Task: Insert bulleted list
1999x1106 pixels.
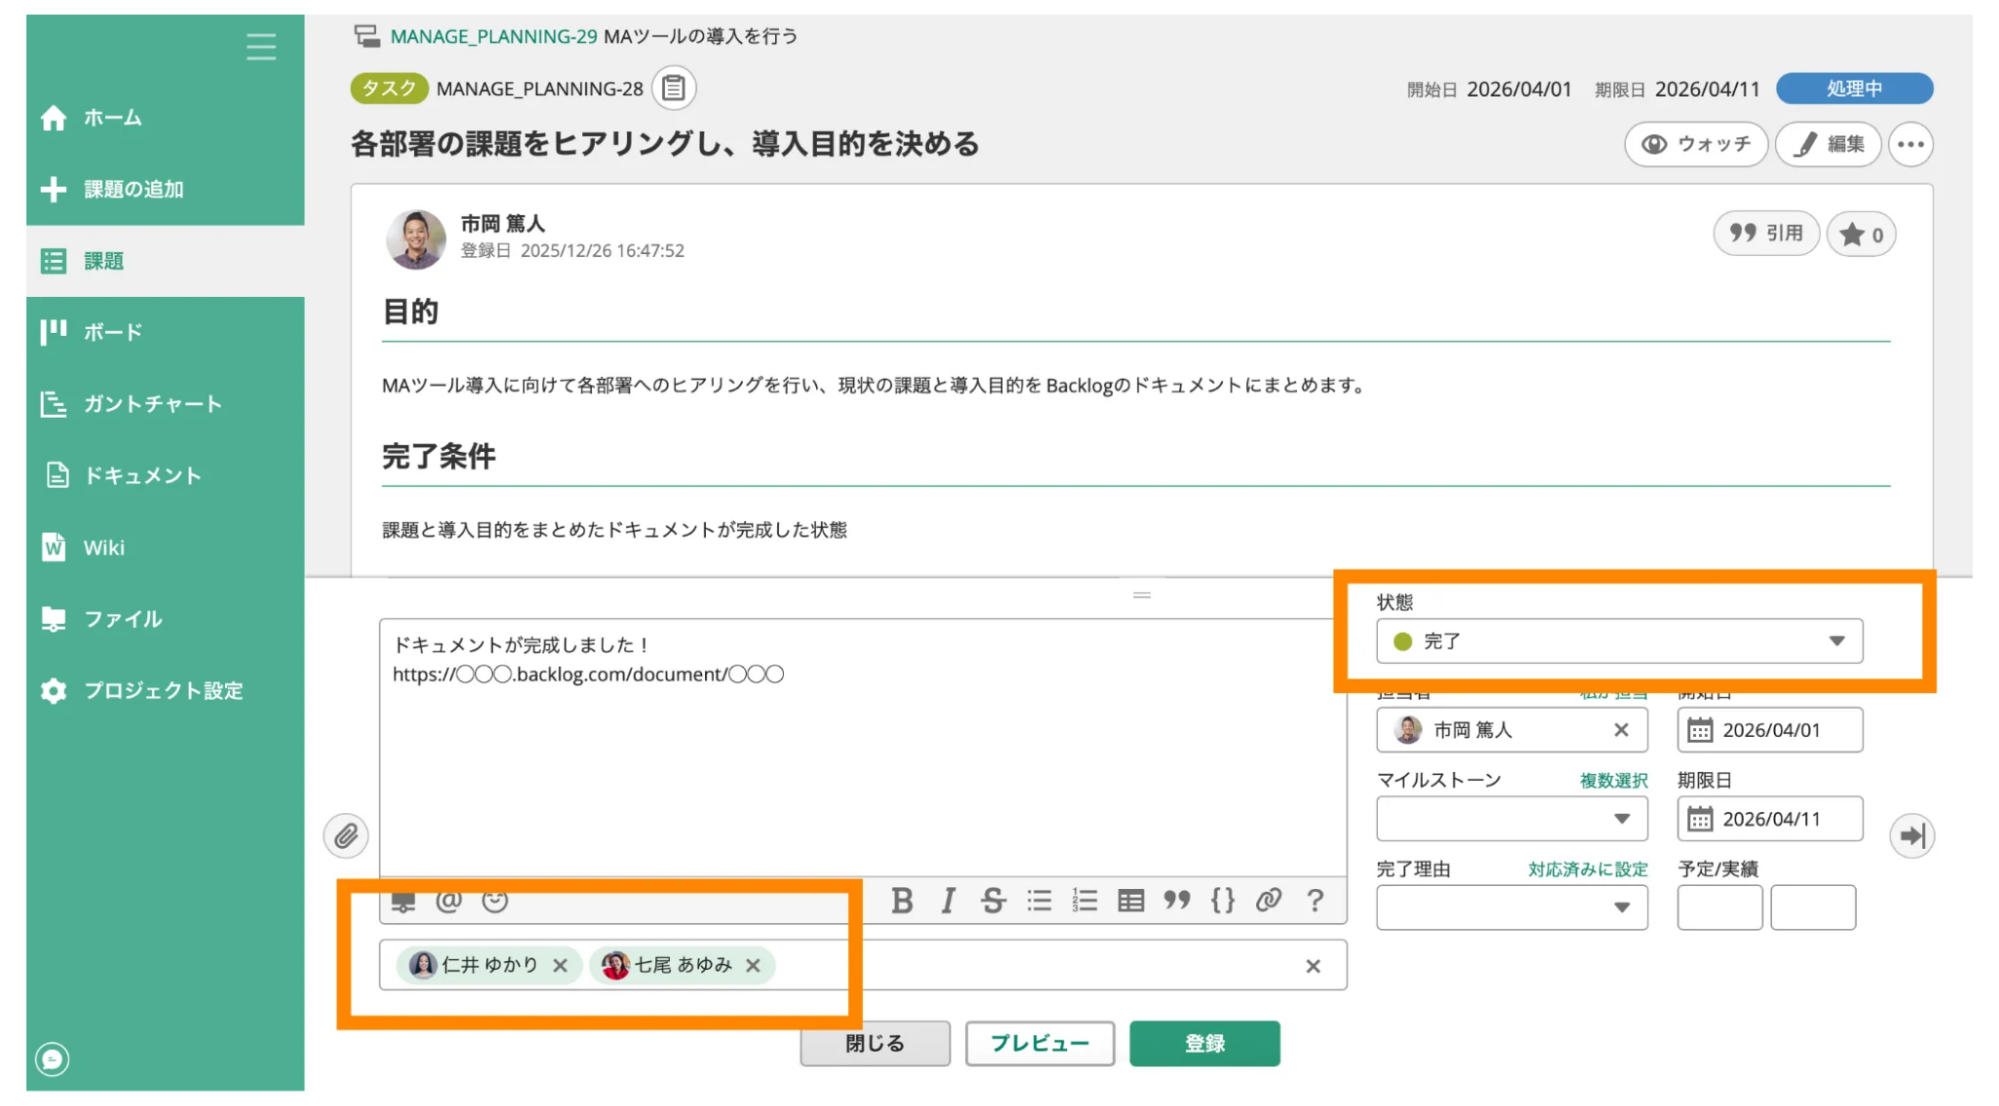Action: click(1039, 901)
